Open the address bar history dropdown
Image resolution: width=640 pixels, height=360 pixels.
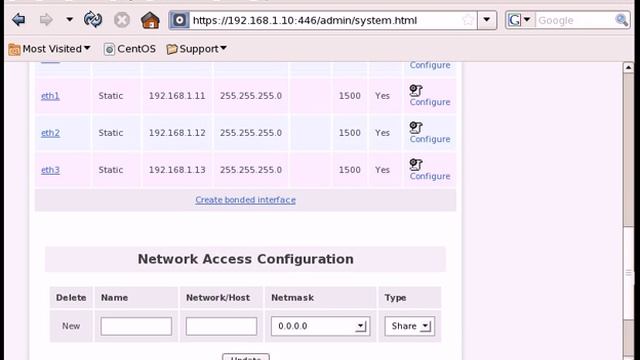487,20
